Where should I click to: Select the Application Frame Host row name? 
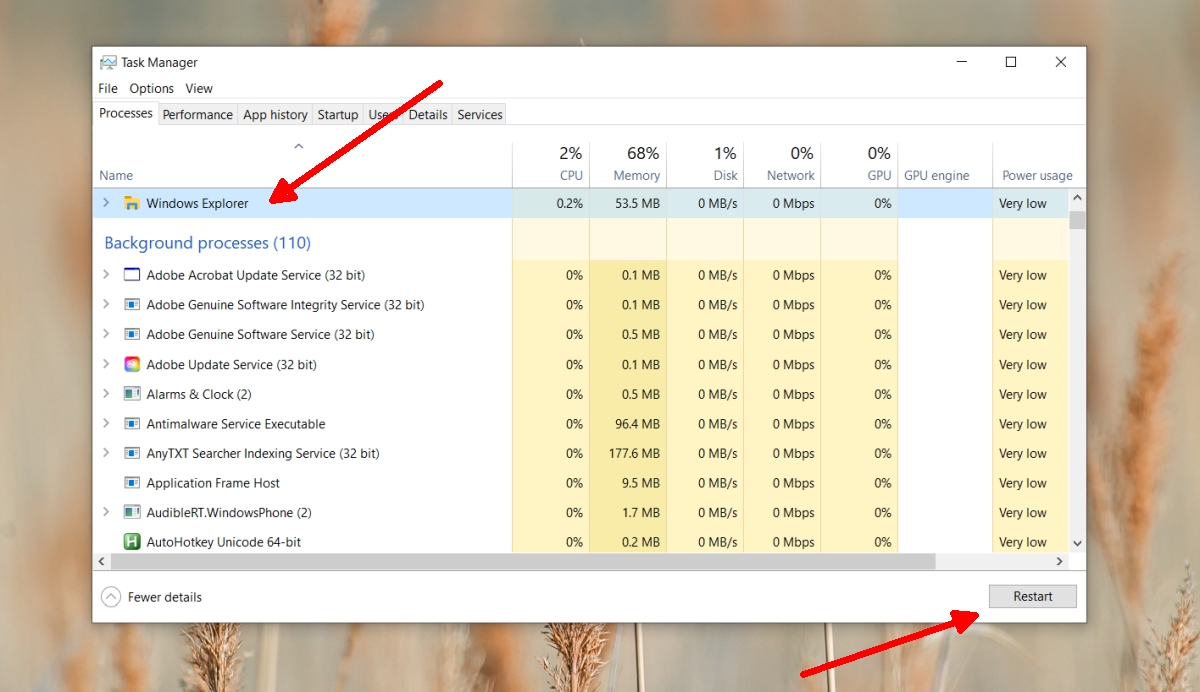tap(213, 483)
